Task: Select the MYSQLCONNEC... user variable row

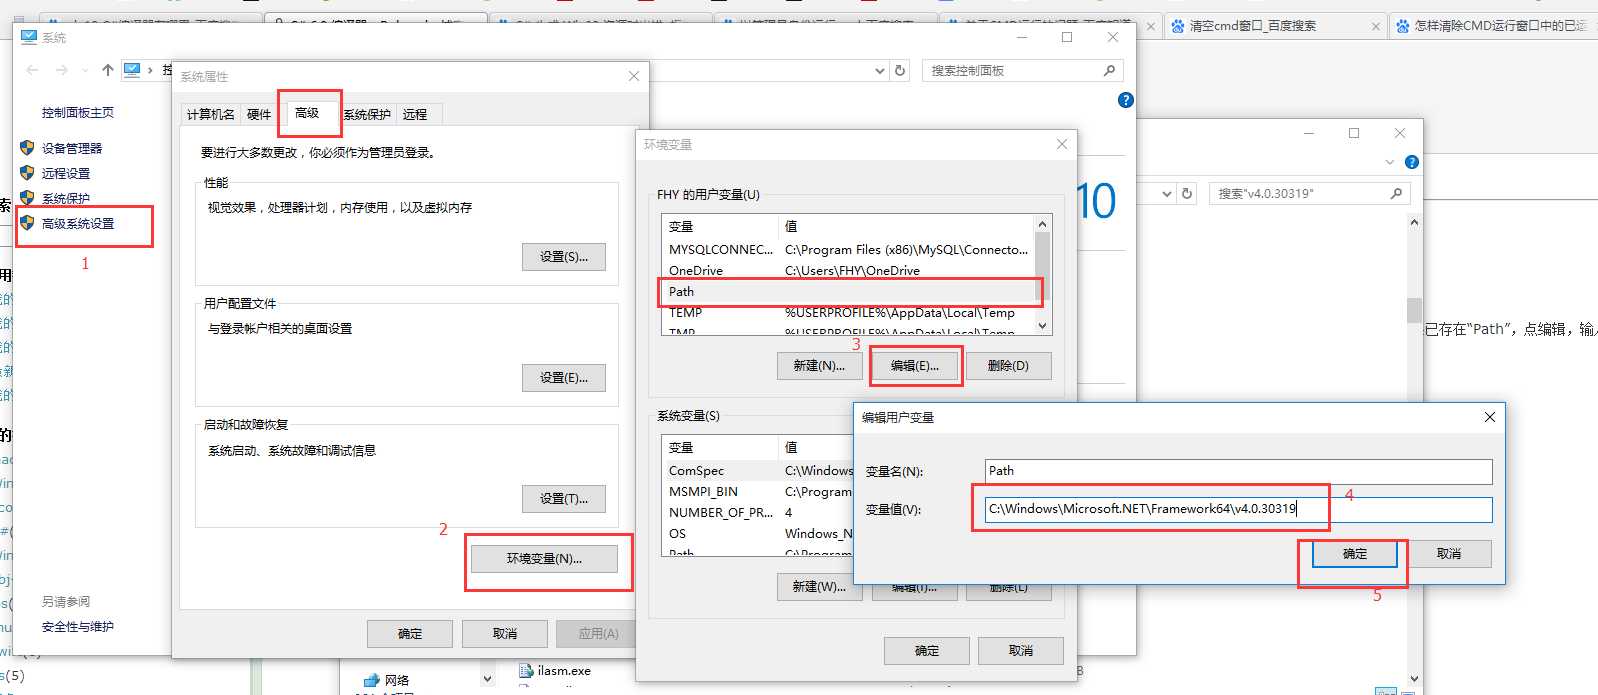Action: 848,250
